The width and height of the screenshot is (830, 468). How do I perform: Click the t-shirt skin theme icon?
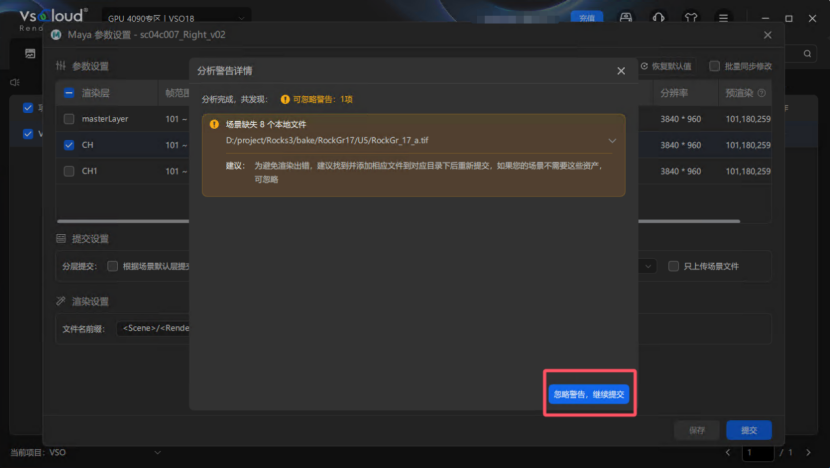690,18
